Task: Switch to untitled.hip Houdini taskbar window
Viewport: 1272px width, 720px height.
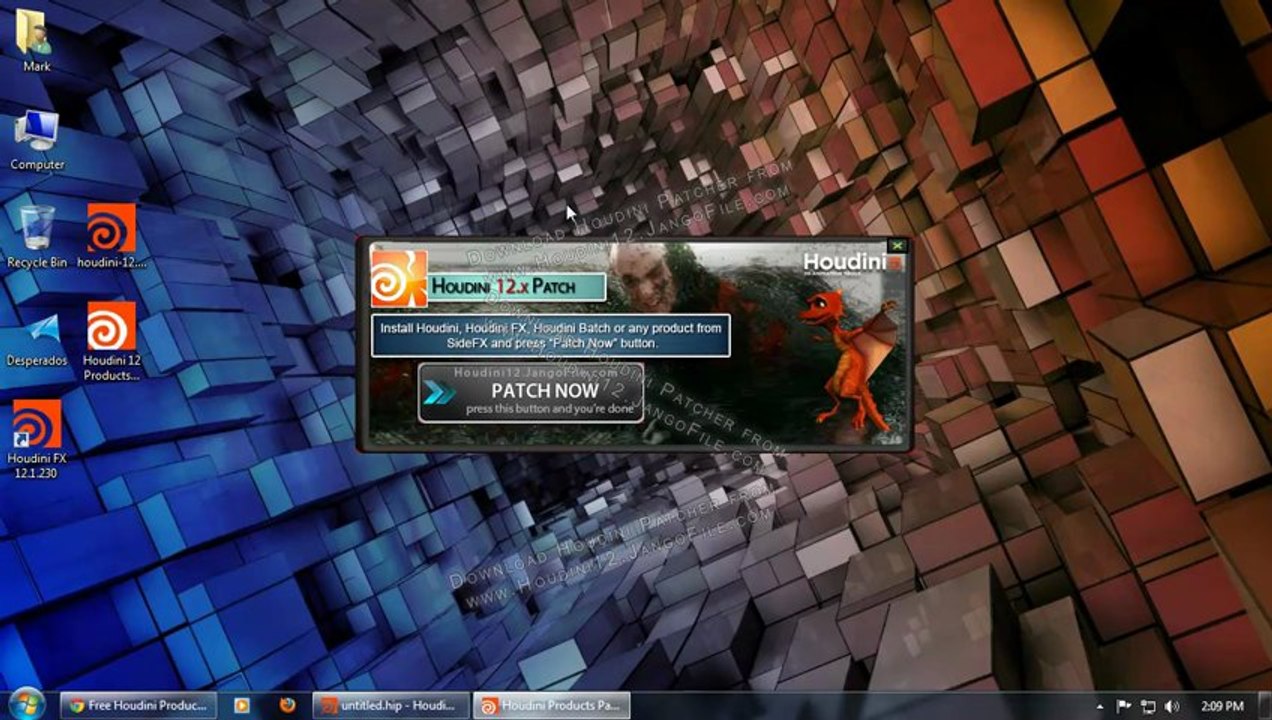Action: point(391,705)
